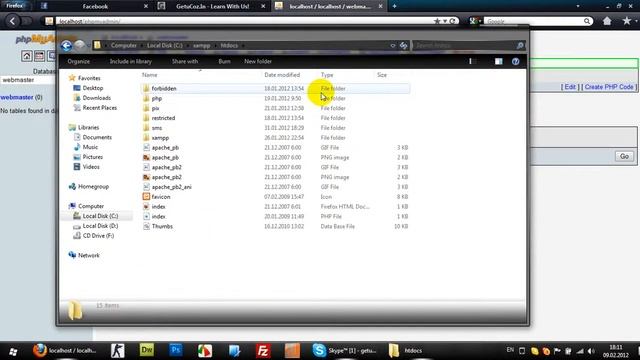This screenshot has height=360, width=640.
Task: Open Photoshop from taskbar
Action: pyautogui.click(x=176, y=350)
